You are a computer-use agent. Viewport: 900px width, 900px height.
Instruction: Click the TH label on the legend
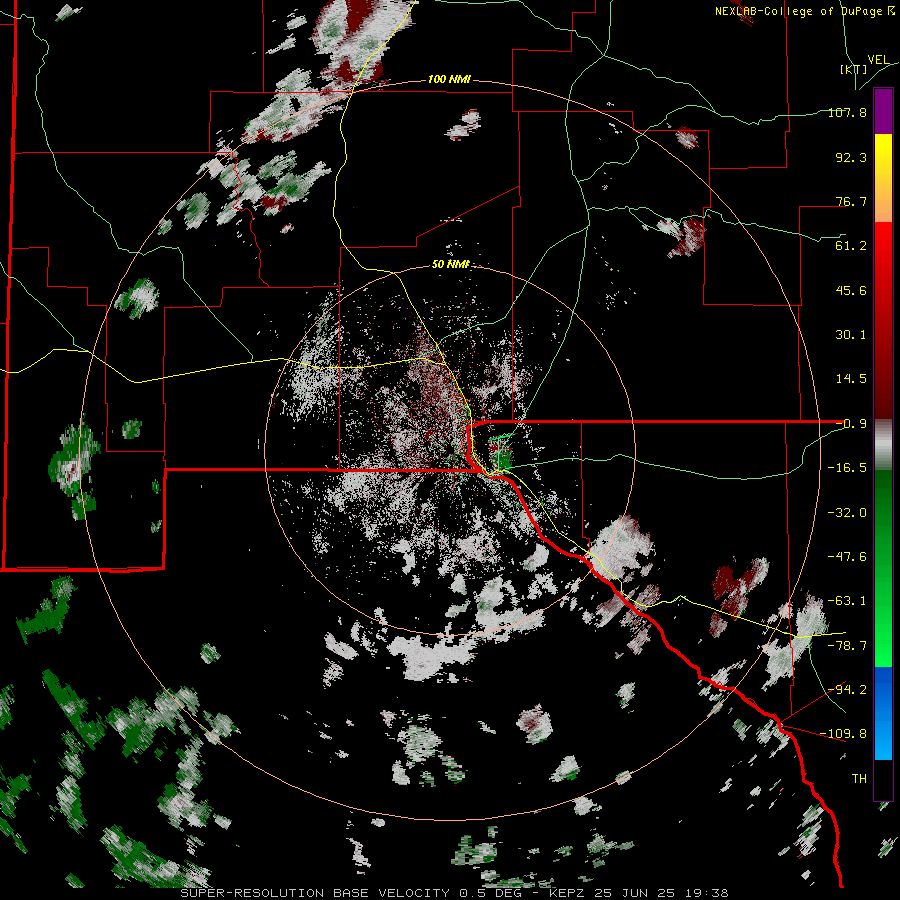tap(859, 779)
